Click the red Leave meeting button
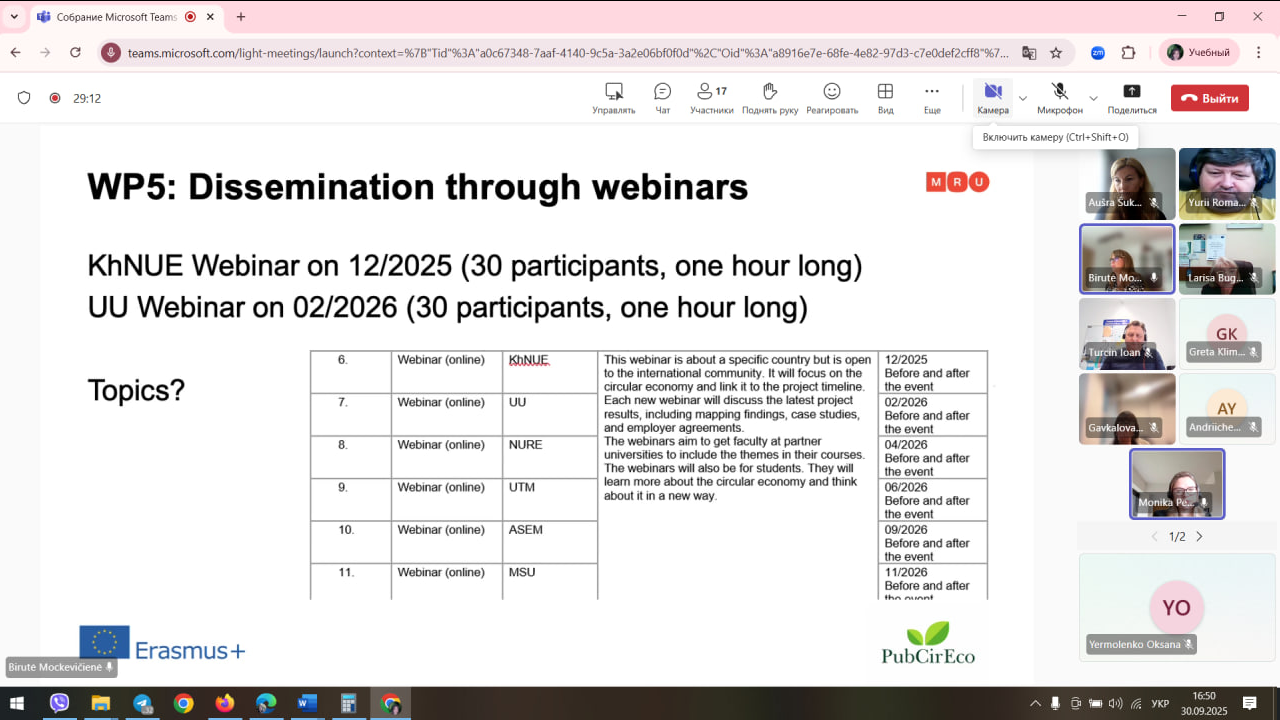Screen dimensions: 1280x720 [1209, 98]
